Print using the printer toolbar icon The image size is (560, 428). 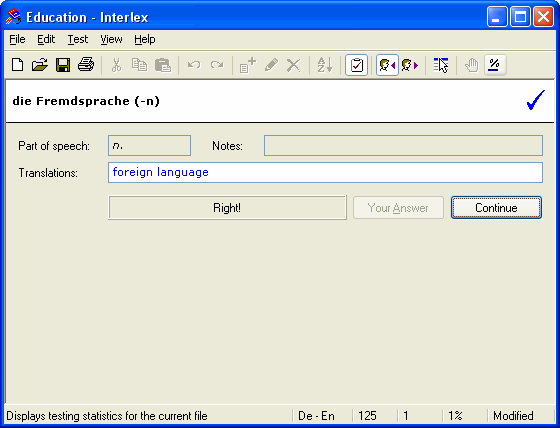point(86,65)
